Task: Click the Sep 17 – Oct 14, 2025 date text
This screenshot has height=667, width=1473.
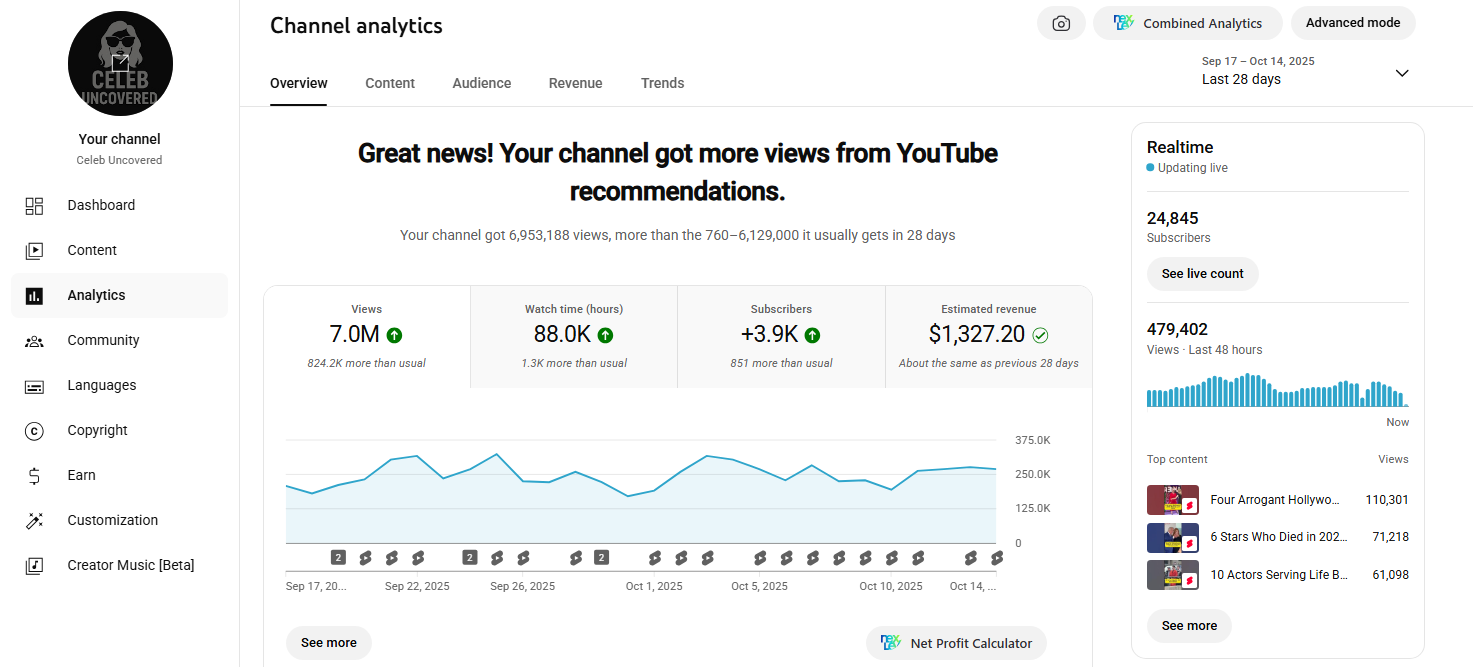Action: pyautogui.click(x=1258, y=61)
